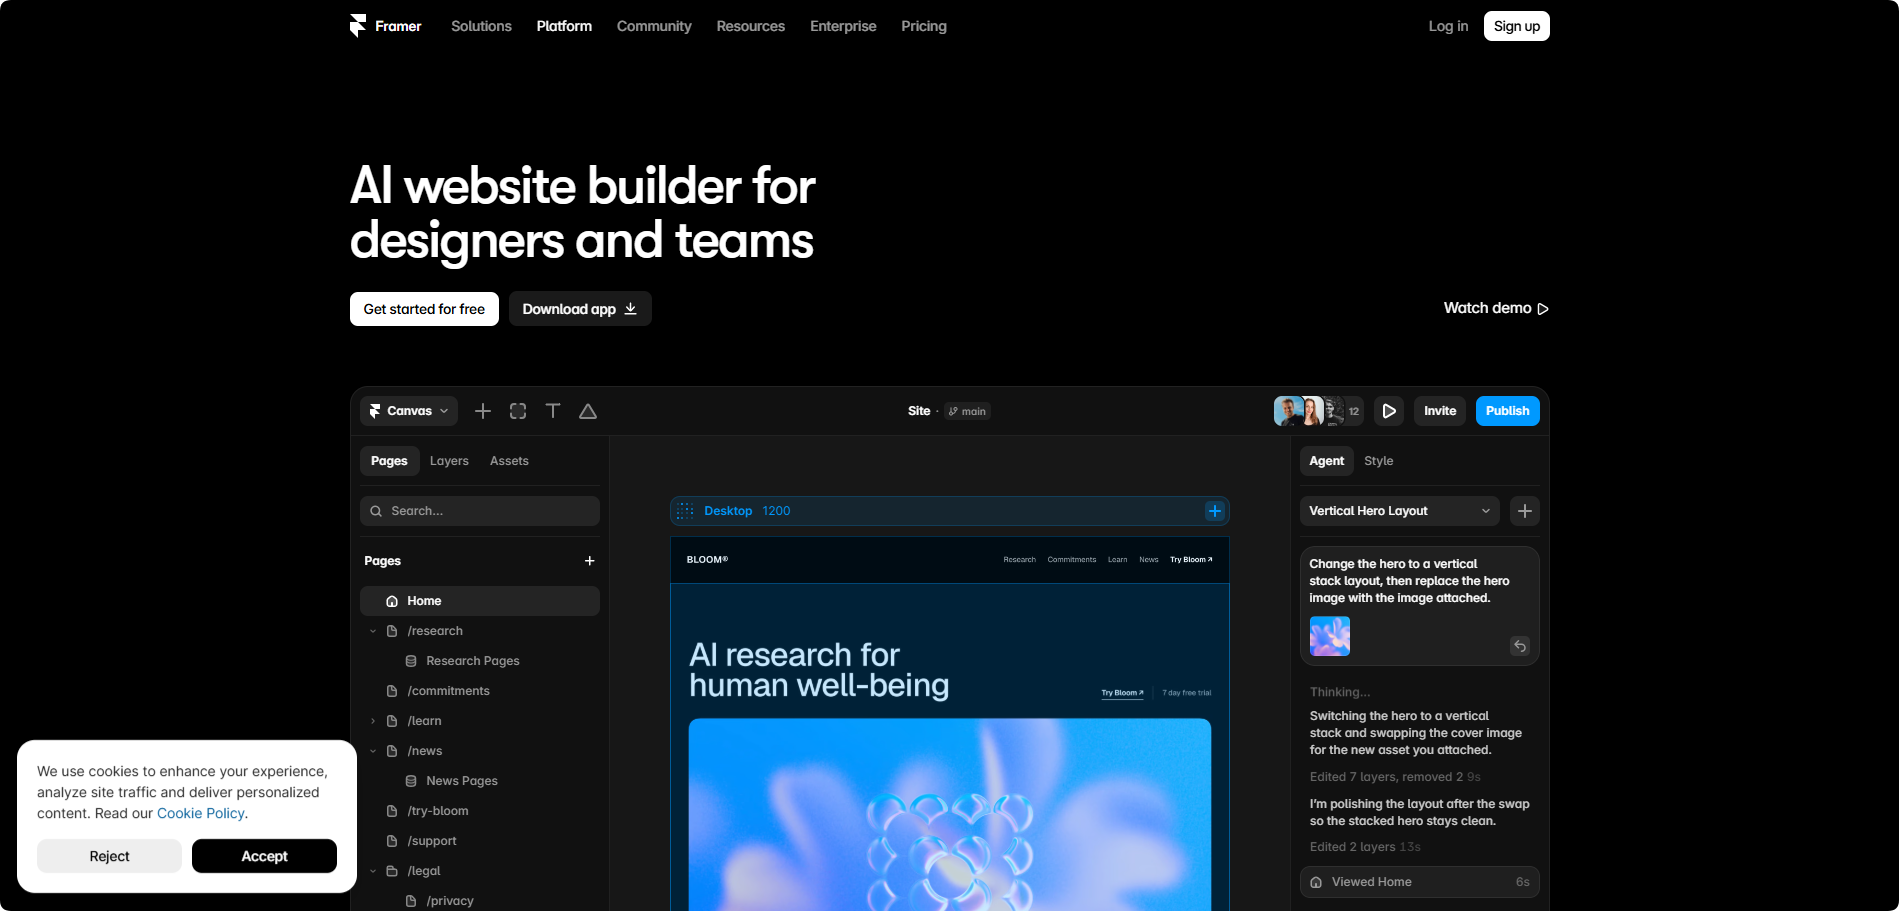Click the main branch badge

967,411
